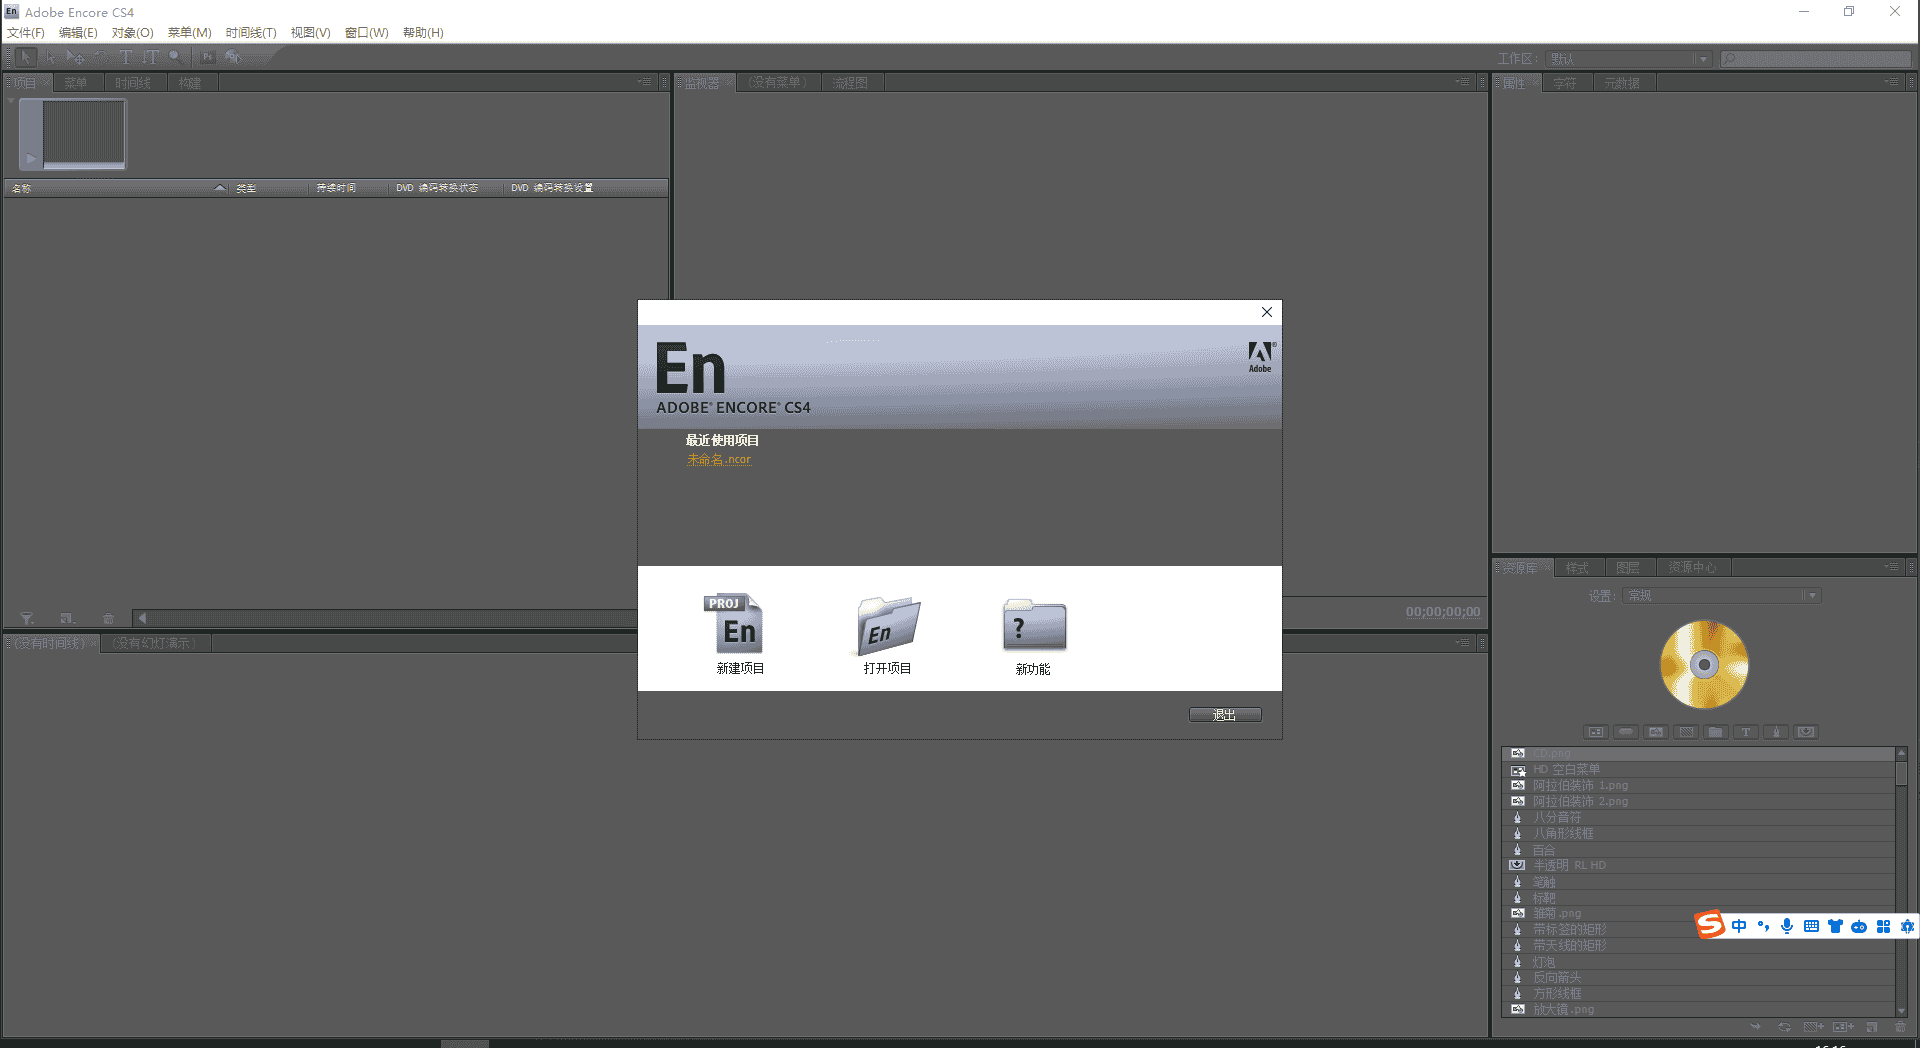Select HD 空白菜单 in the library list
This screenshot has width=1920, height=1048.
pos(1698,770)
